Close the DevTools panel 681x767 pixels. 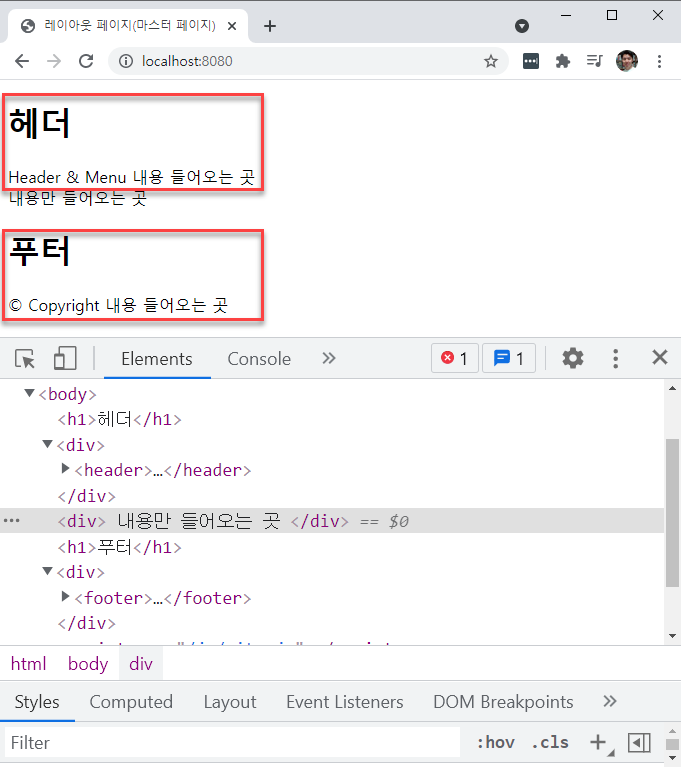click(659, 358)
